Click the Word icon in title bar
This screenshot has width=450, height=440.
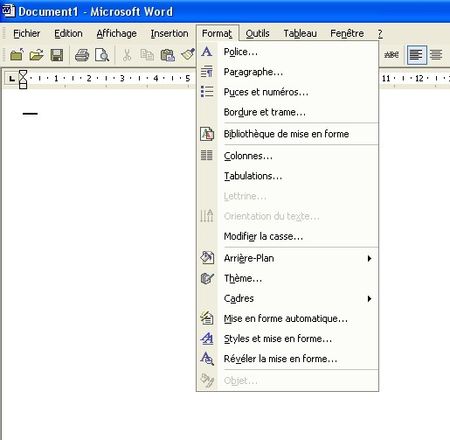point(8,11)
